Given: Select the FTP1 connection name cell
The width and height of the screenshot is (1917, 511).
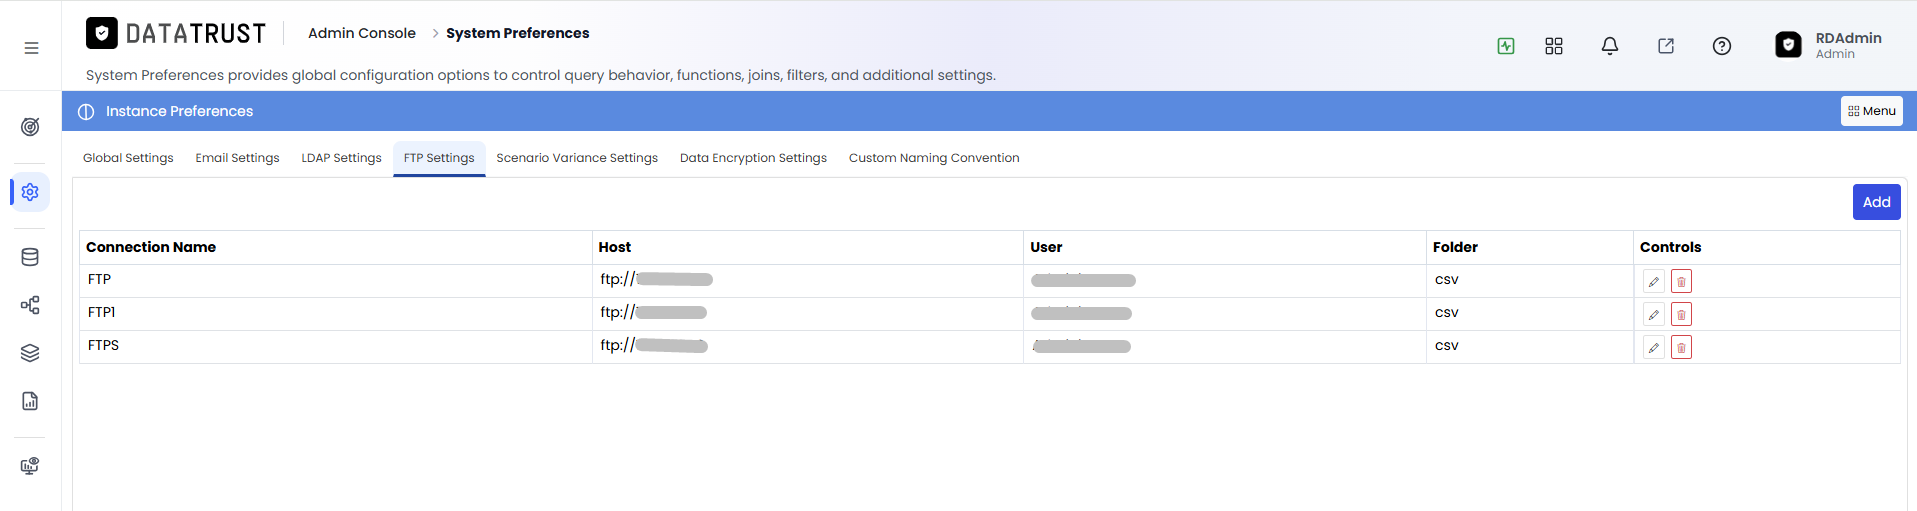Looking at the screenshot, I should pyautogui.click(x=336, y=313).
